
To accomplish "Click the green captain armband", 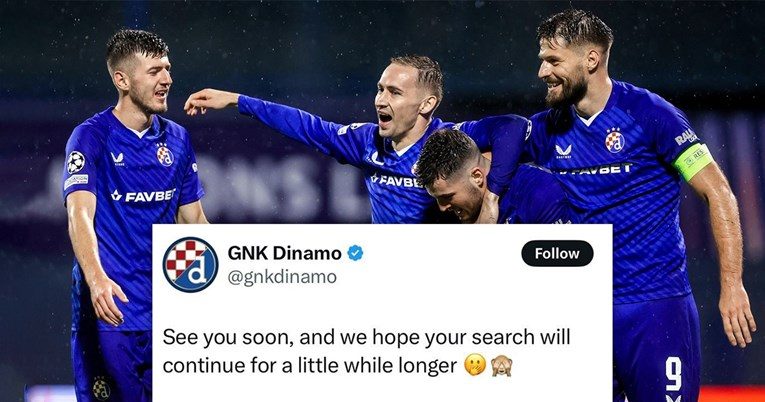I will point(693,162).
